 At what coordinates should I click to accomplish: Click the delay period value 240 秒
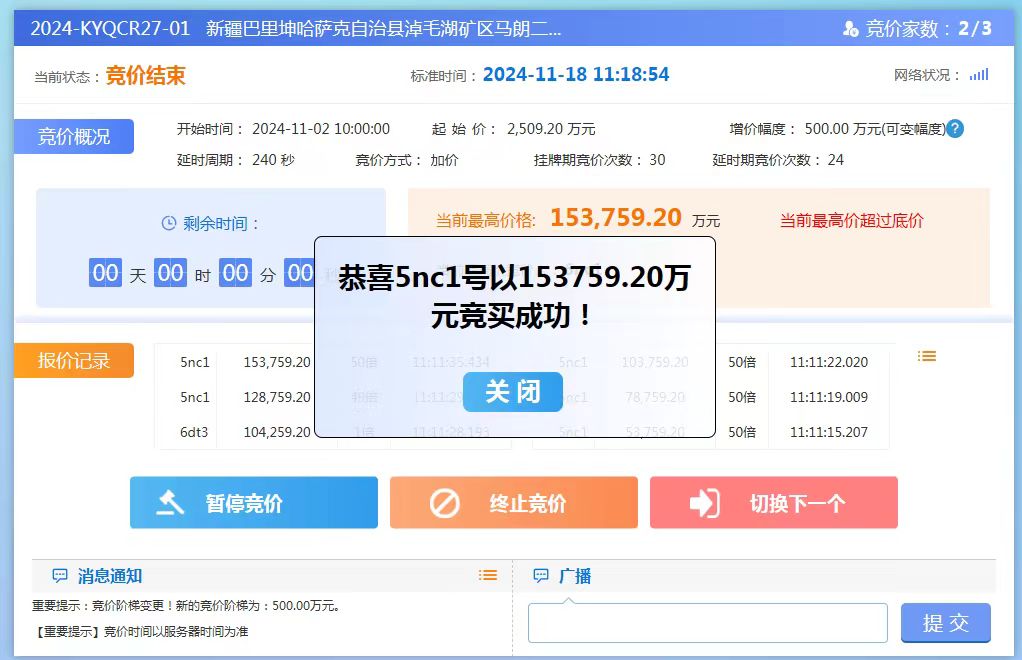click(273, 160)
